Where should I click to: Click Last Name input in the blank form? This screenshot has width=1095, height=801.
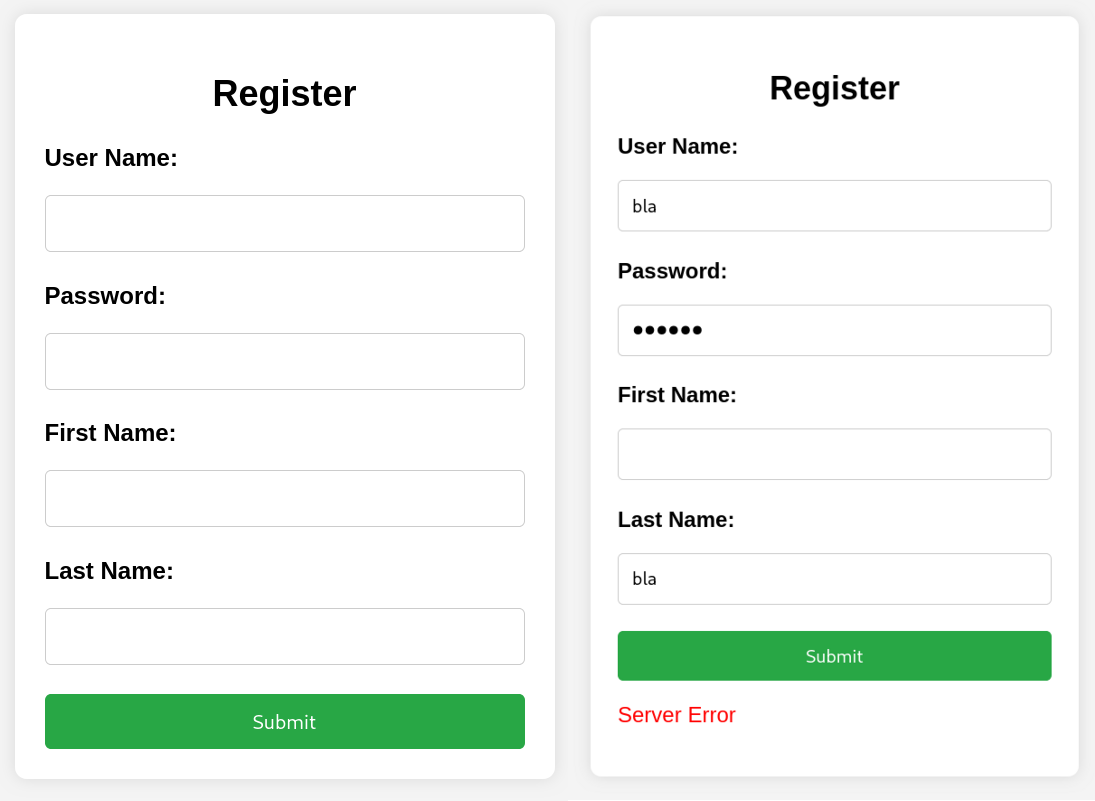(x=284, y=636)
